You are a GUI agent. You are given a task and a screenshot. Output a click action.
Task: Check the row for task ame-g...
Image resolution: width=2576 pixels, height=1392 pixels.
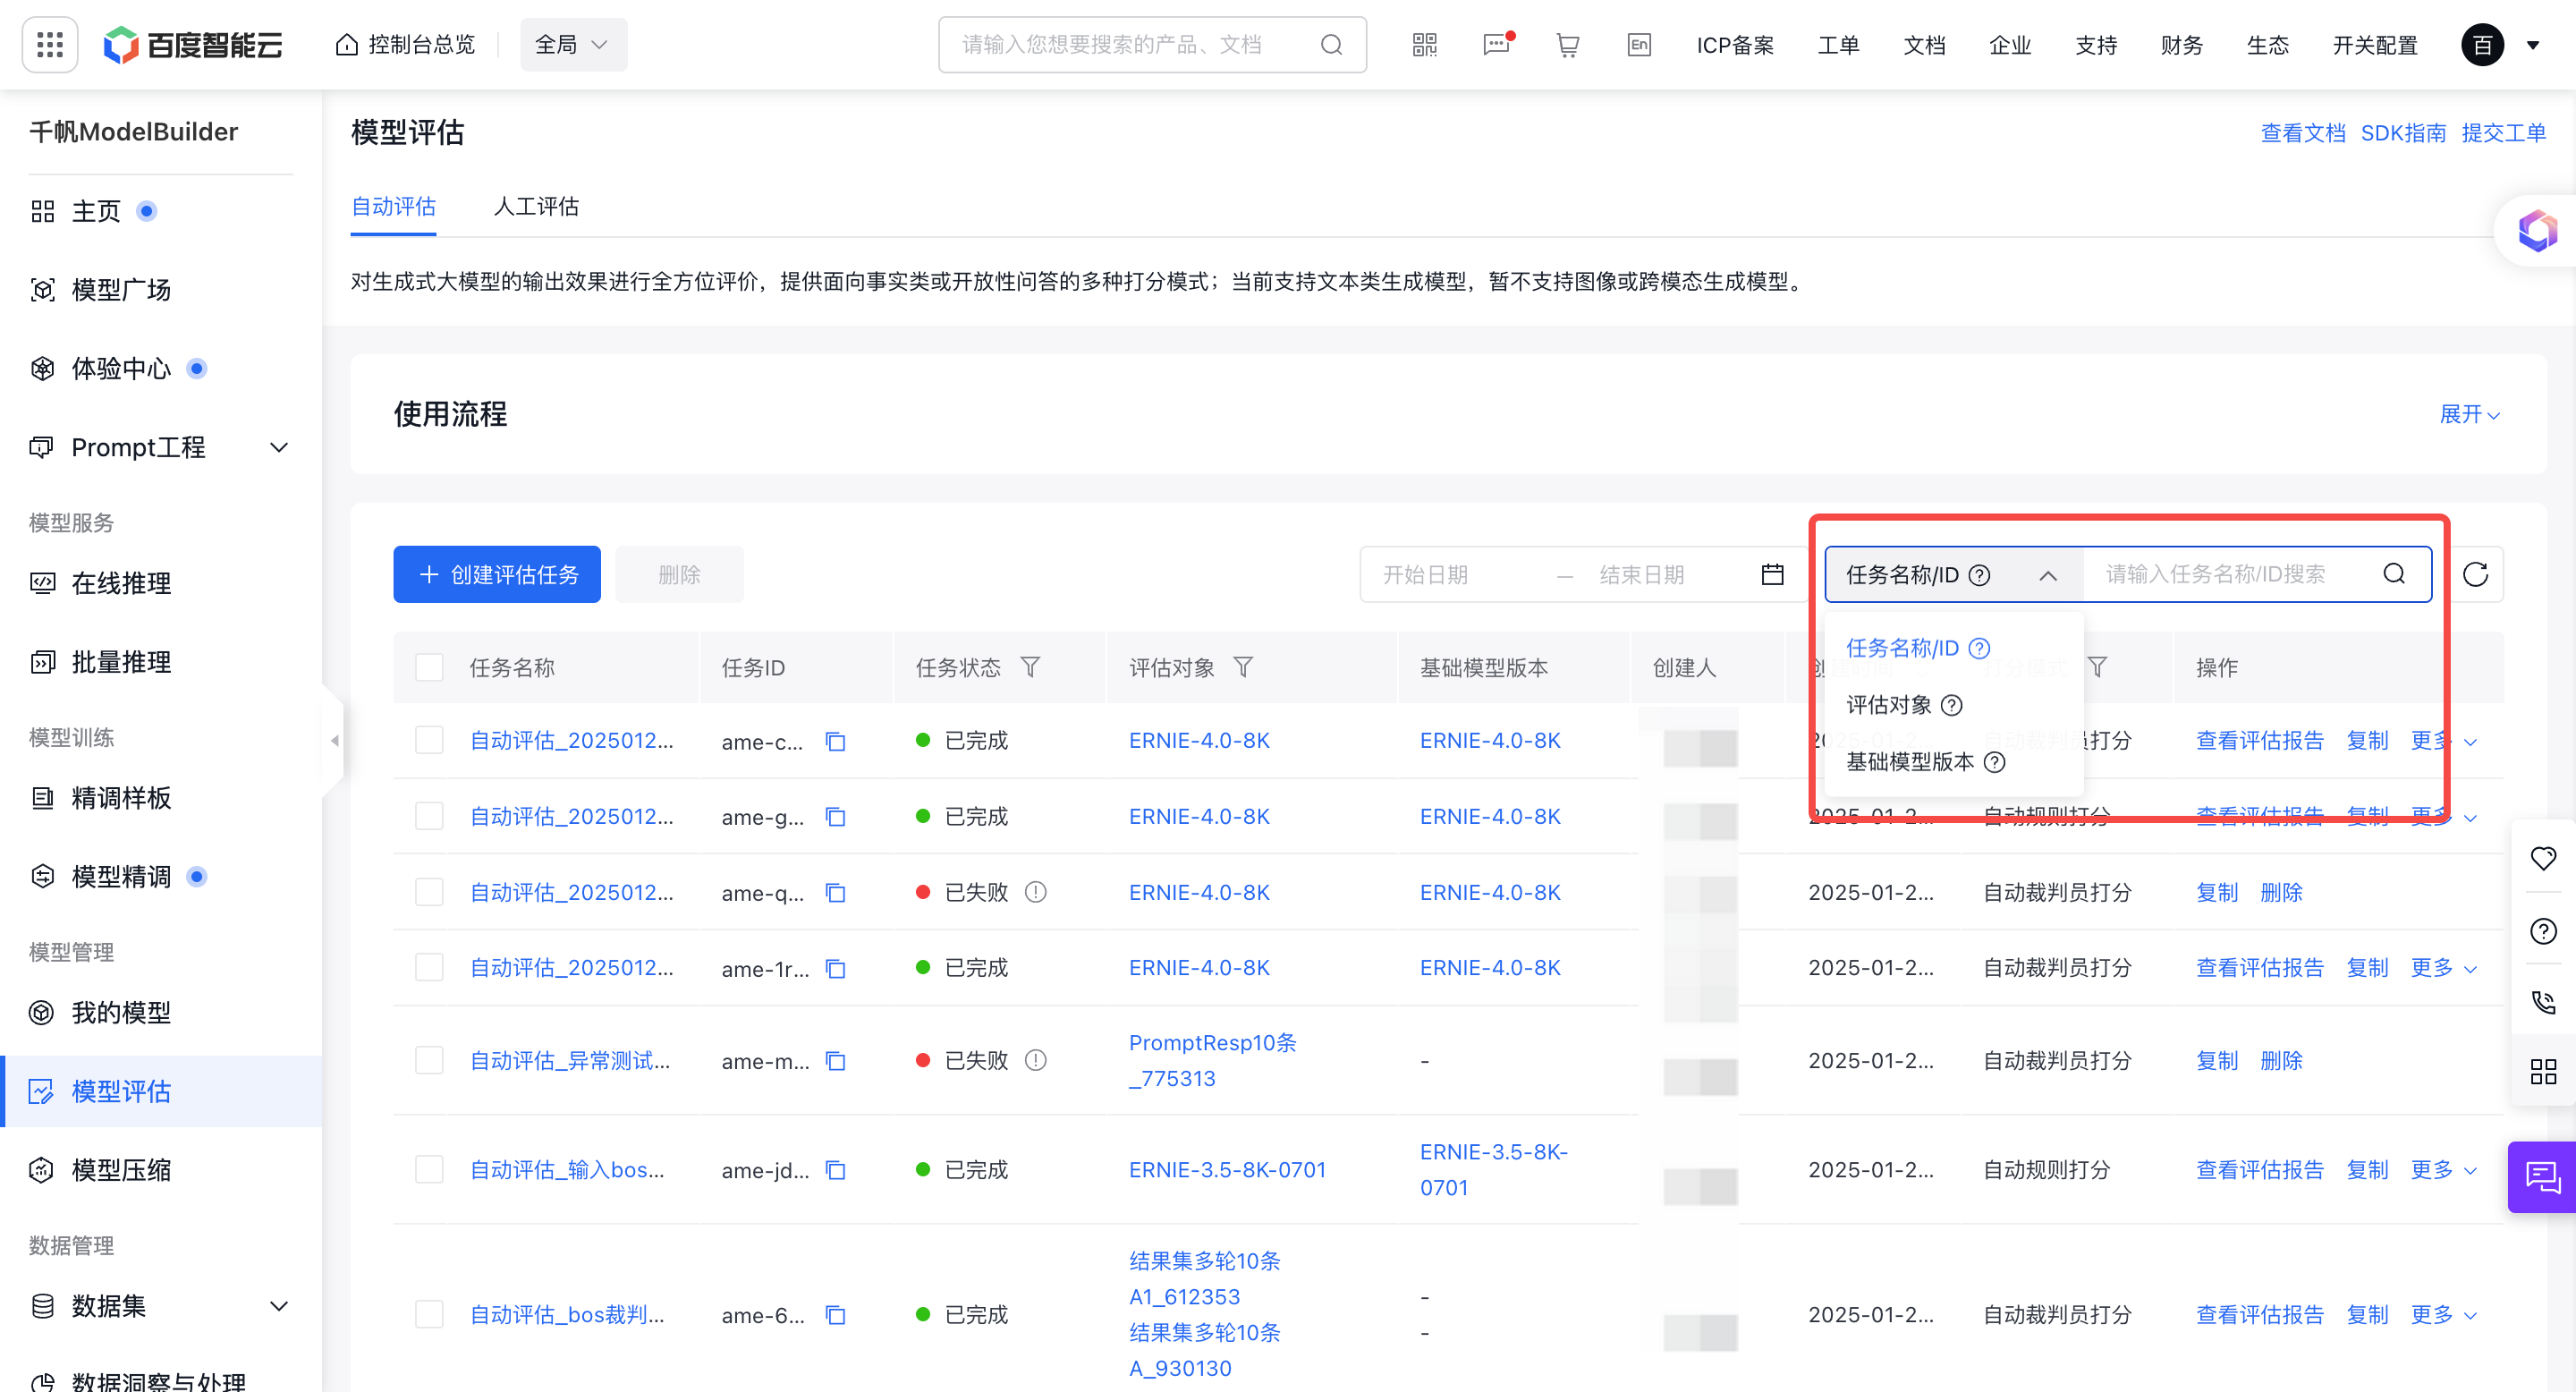tap(429, 817)
